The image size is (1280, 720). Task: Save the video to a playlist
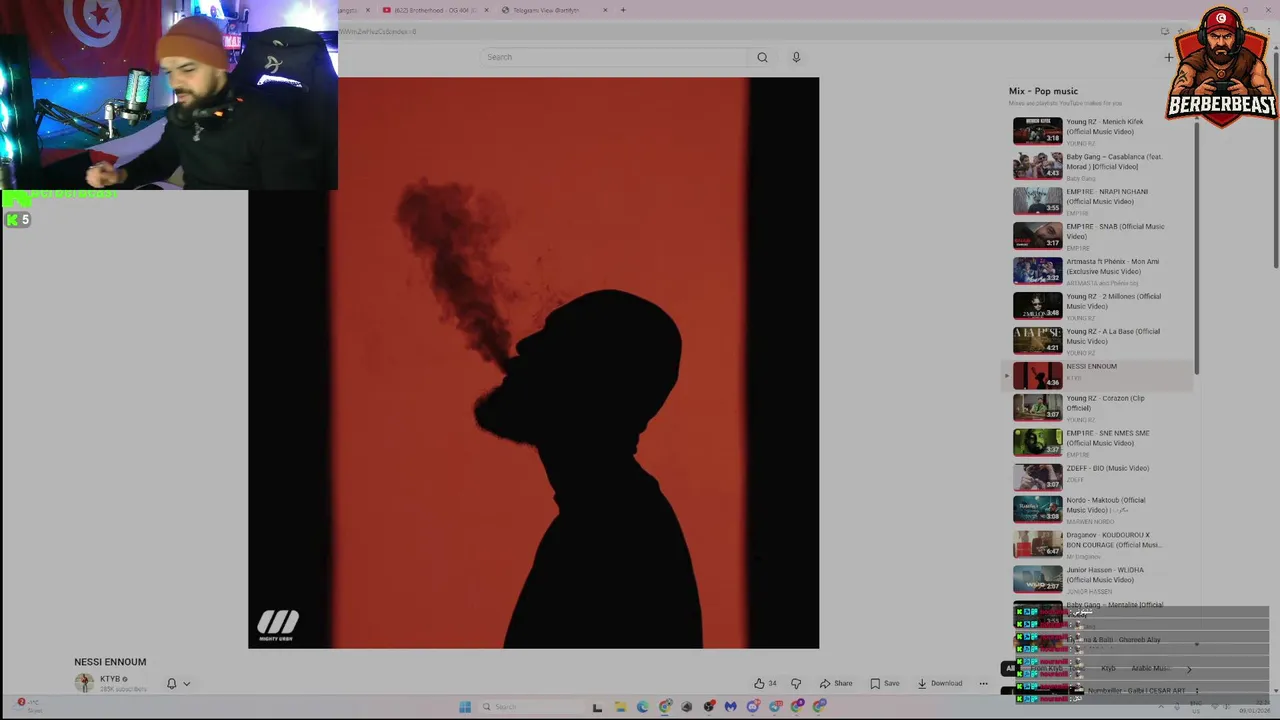point(884,683)
